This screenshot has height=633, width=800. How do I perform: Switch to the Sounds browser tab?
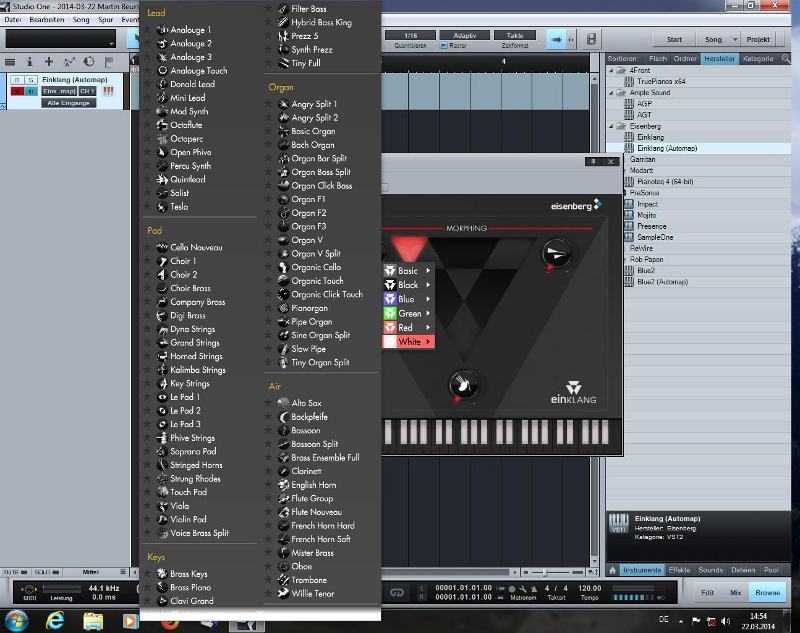[711, 570]
